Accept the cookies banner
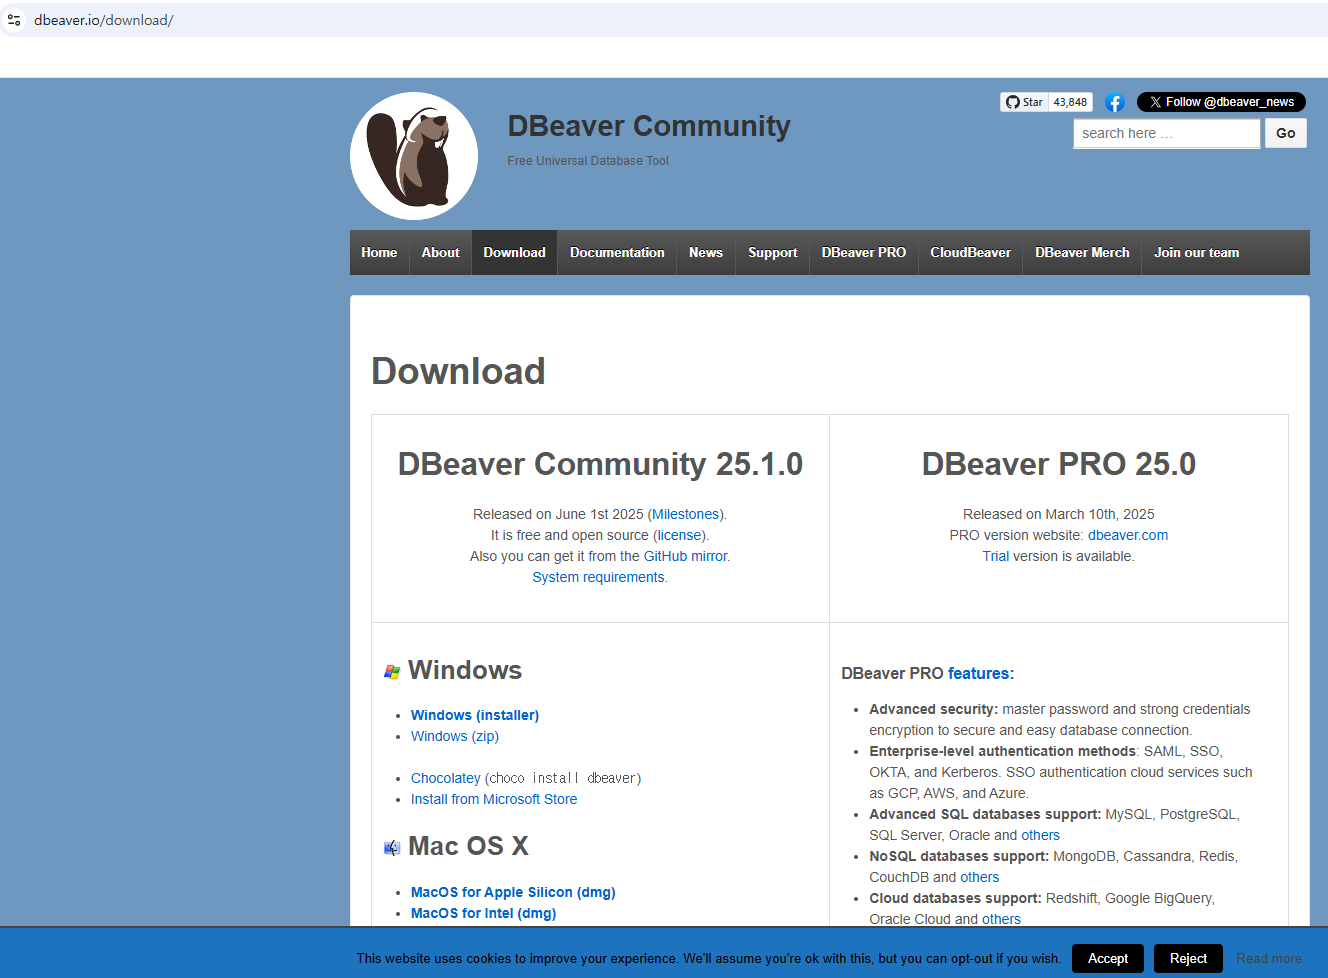Viewport: 1328px width, 978px height. (x=1108, y=958)
